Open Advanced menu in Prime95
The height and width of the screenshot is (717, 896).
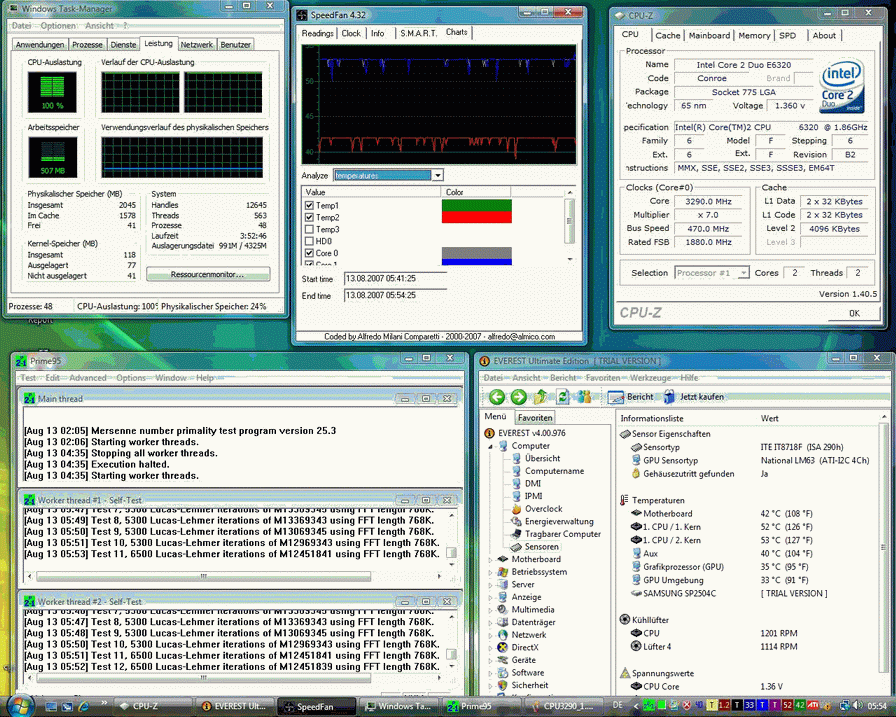[88, 378]
